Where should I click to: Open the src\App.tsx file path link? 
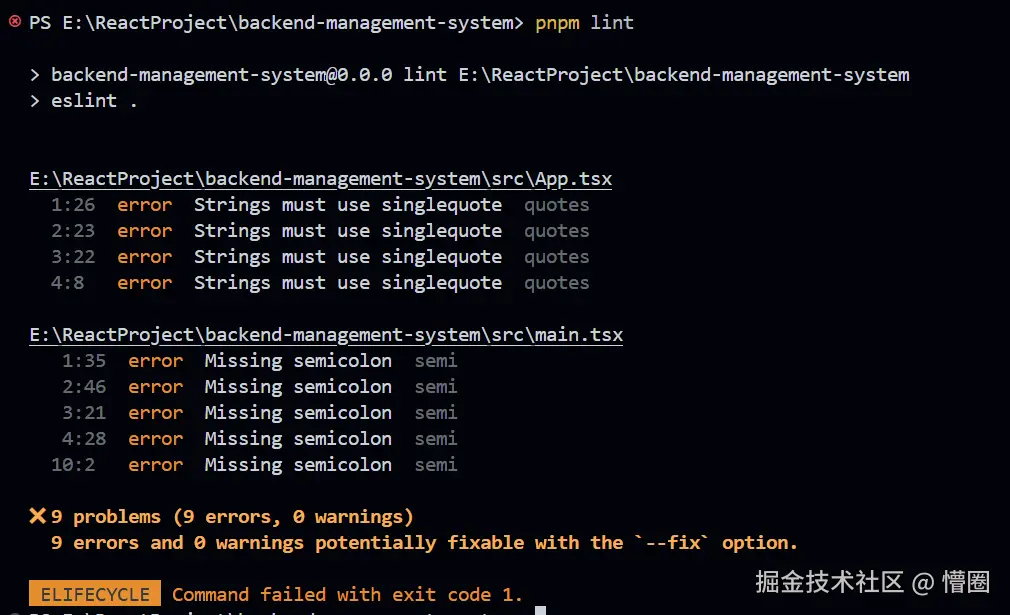click(320, 179)
